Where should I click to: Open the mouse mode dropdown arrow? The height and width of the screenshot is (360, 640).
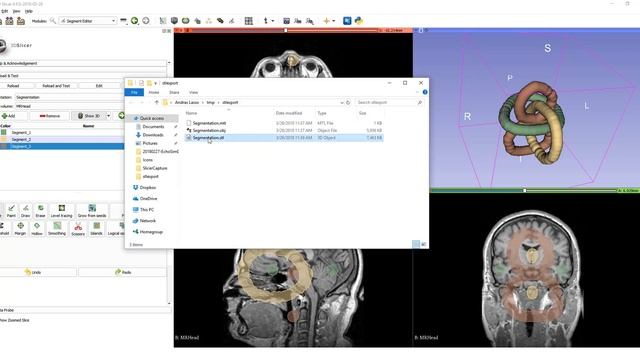click(273, 21)
